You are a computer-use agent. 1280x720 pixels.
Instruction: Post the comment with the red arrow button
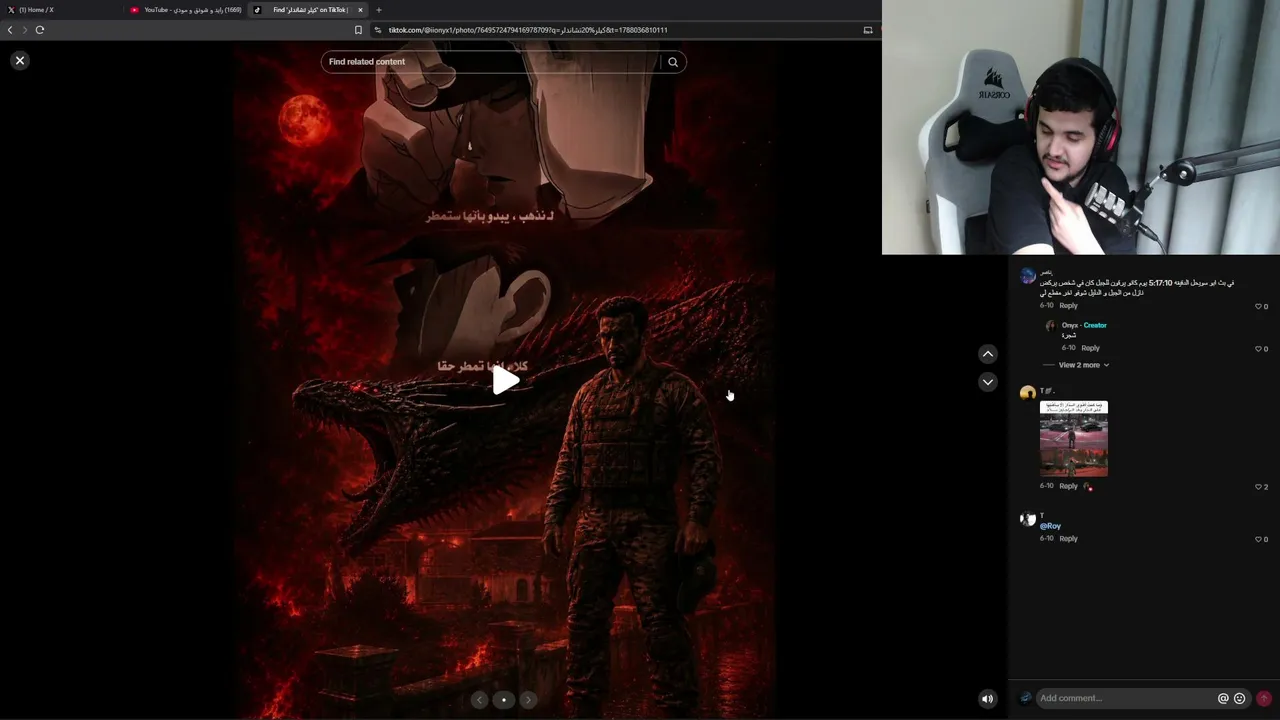click(1264, 699)
